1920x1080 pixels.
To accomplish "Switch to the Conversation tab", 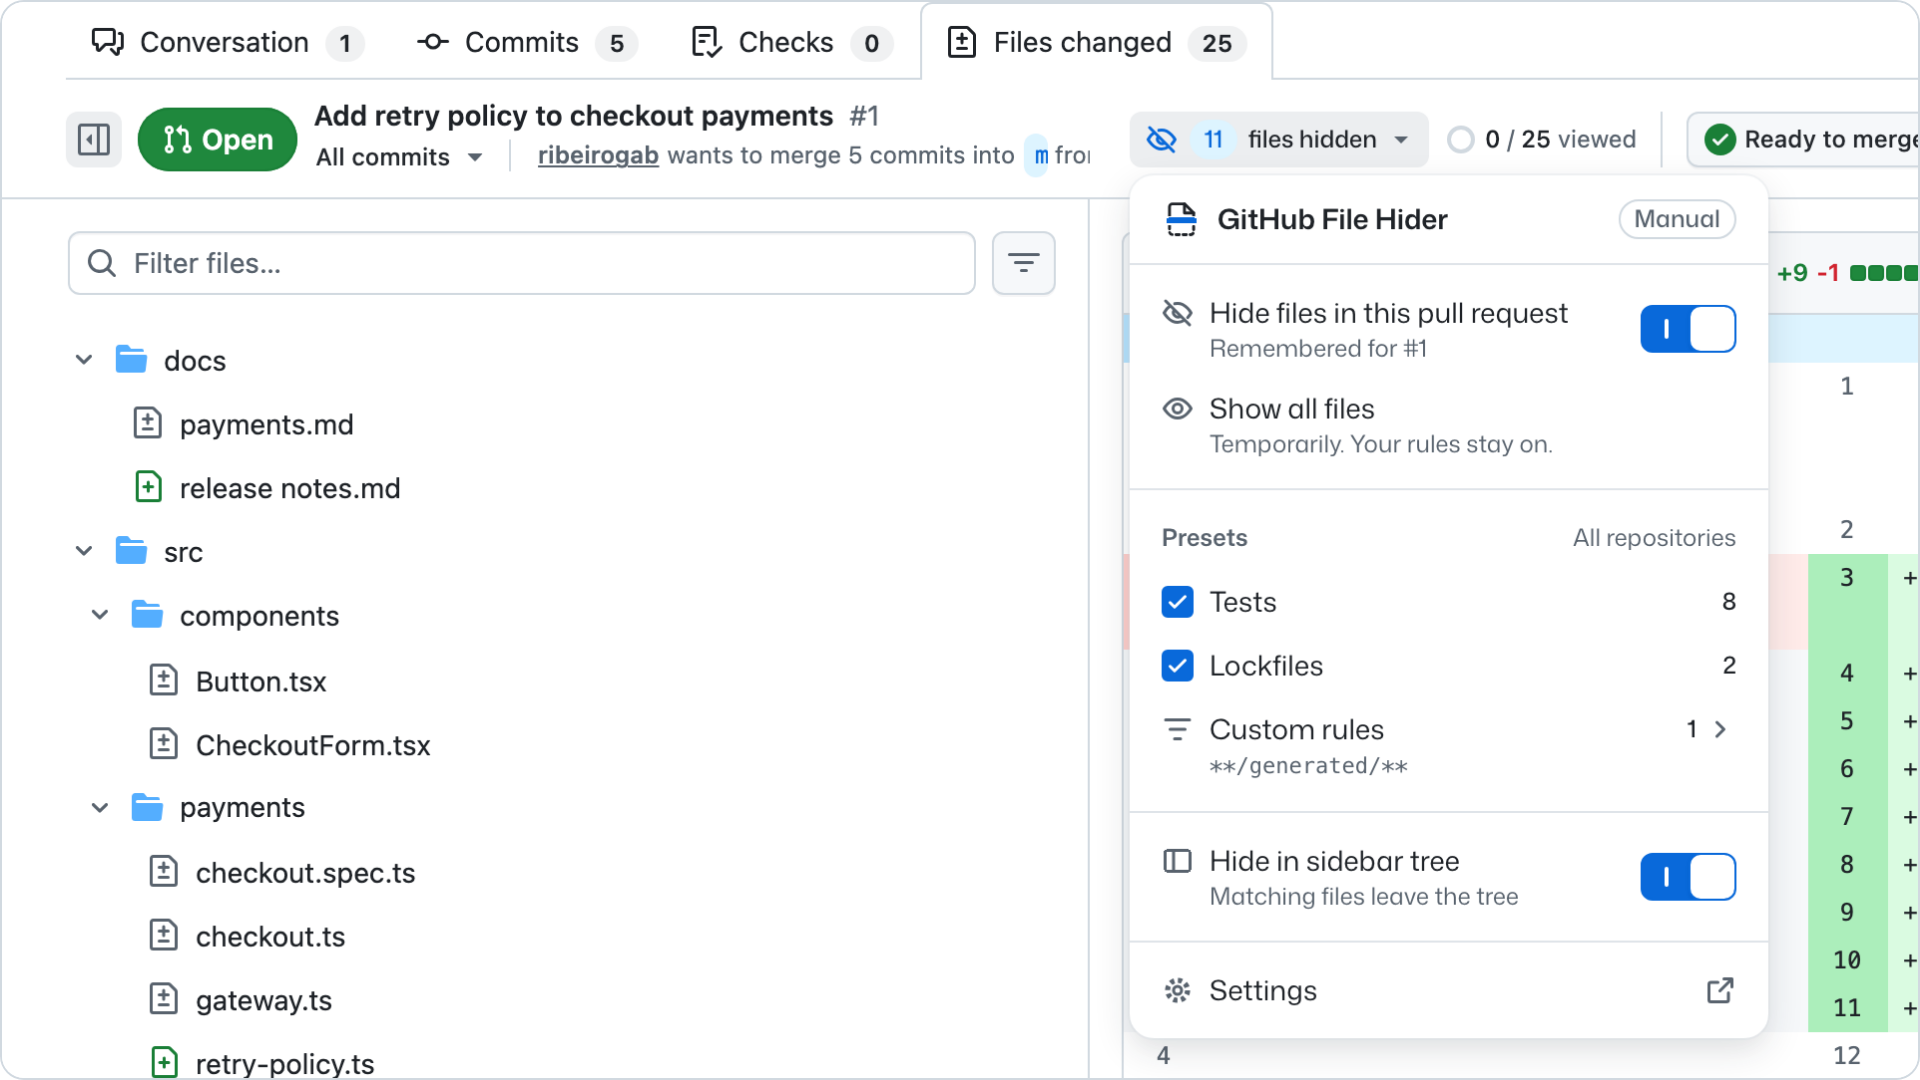I will click(x=226, y=42).
